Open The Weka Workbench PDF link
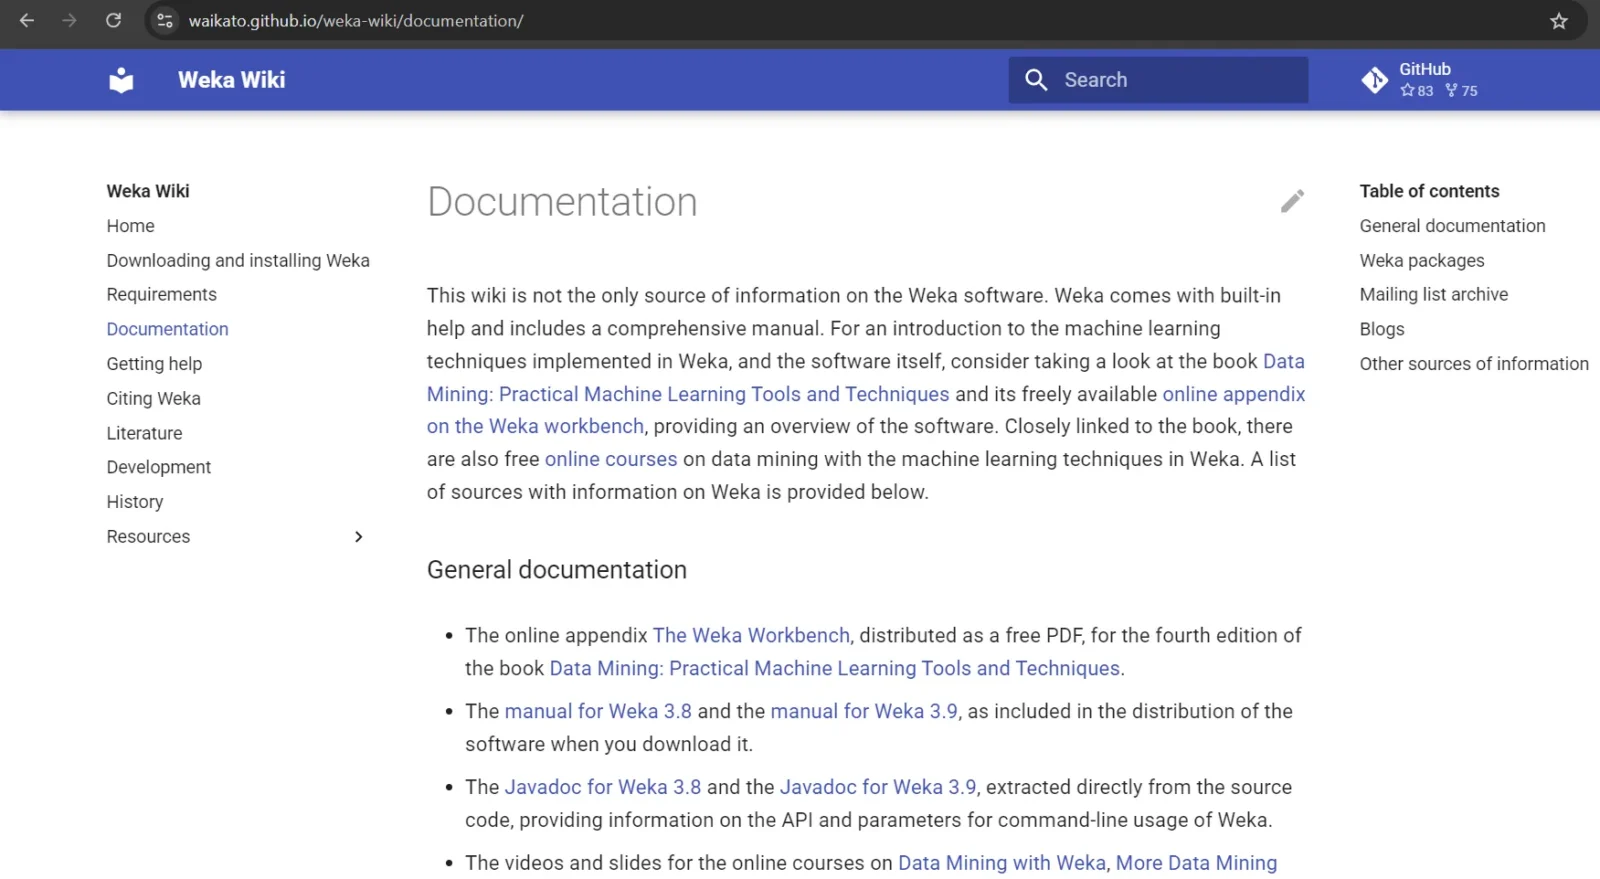 (751, 635)
